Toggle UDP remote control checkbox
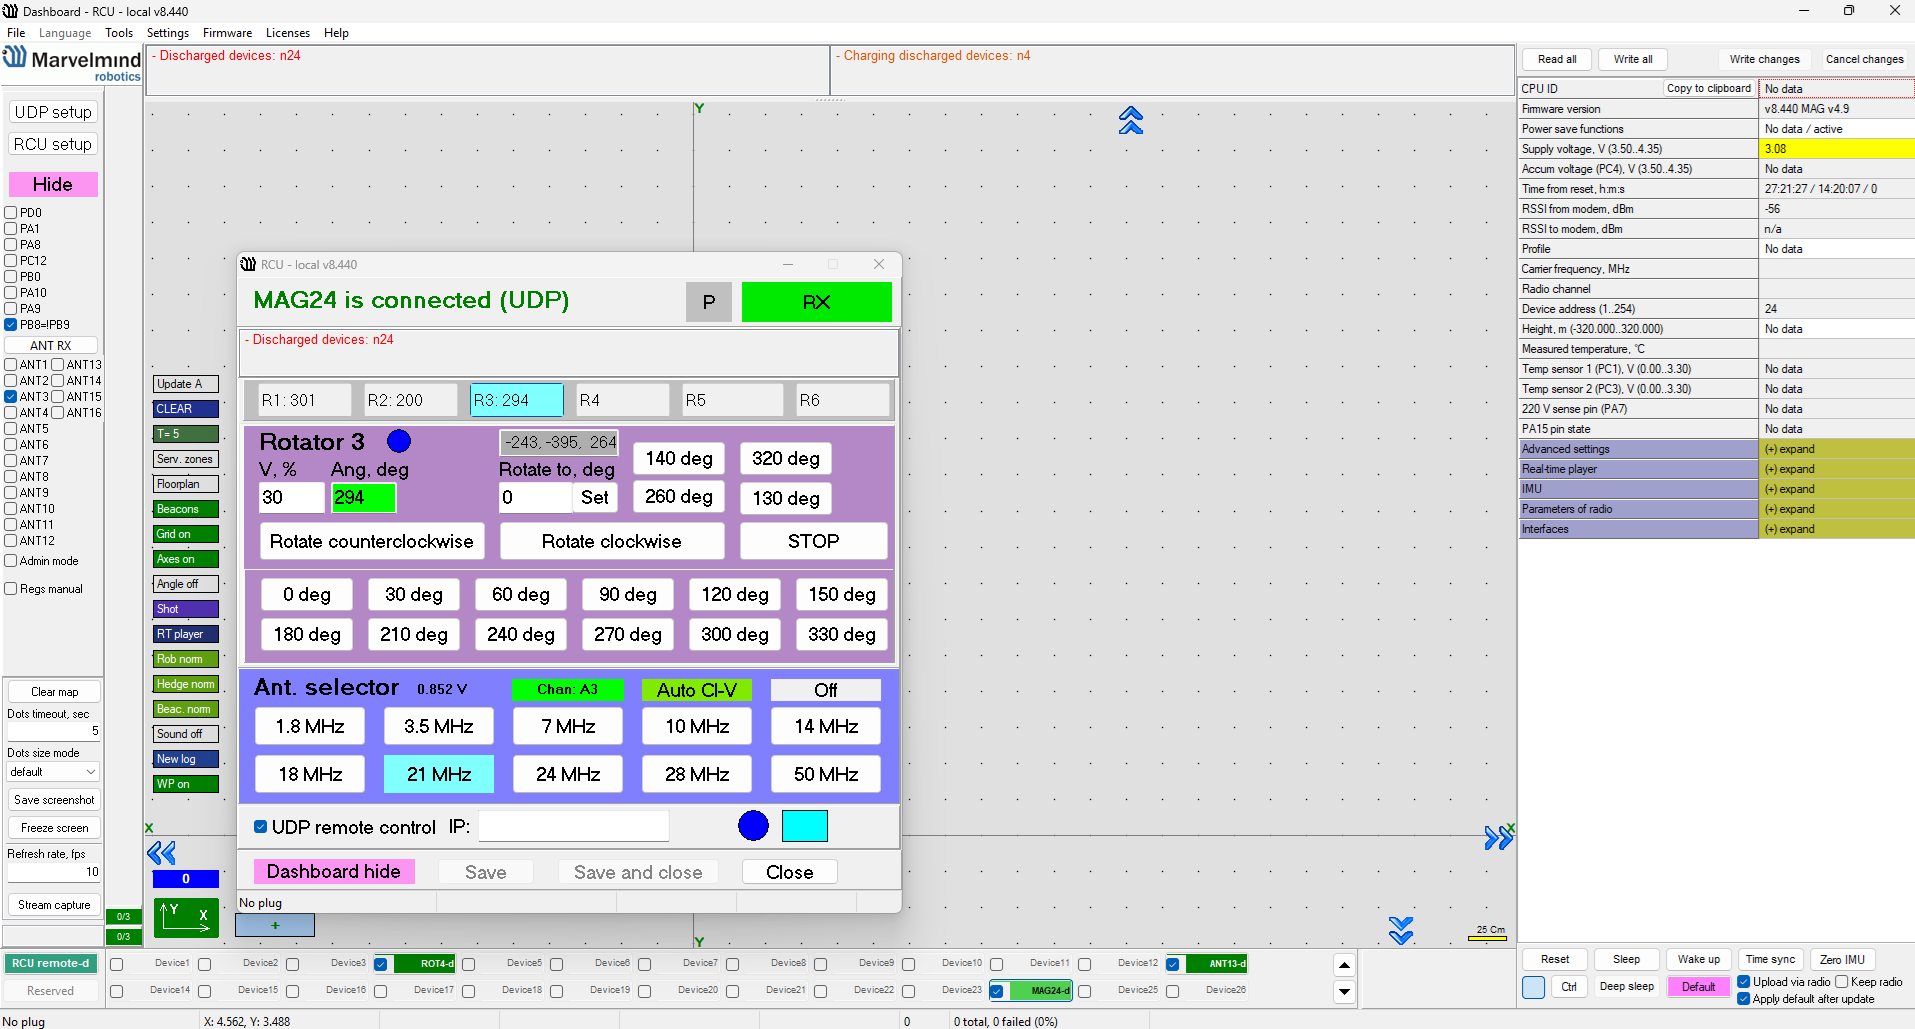1915x1029 pixels. point(261,827)
